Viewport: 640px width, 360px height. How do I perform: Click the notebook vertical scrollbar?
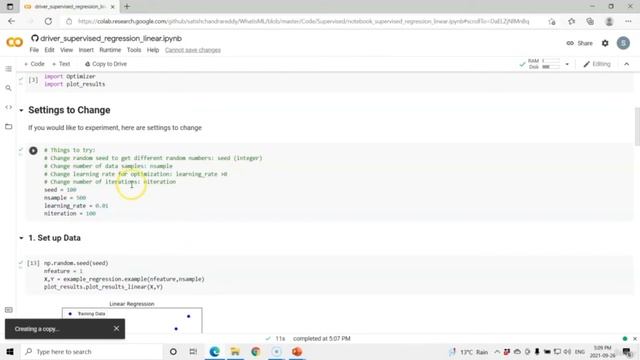pos(637,126)
